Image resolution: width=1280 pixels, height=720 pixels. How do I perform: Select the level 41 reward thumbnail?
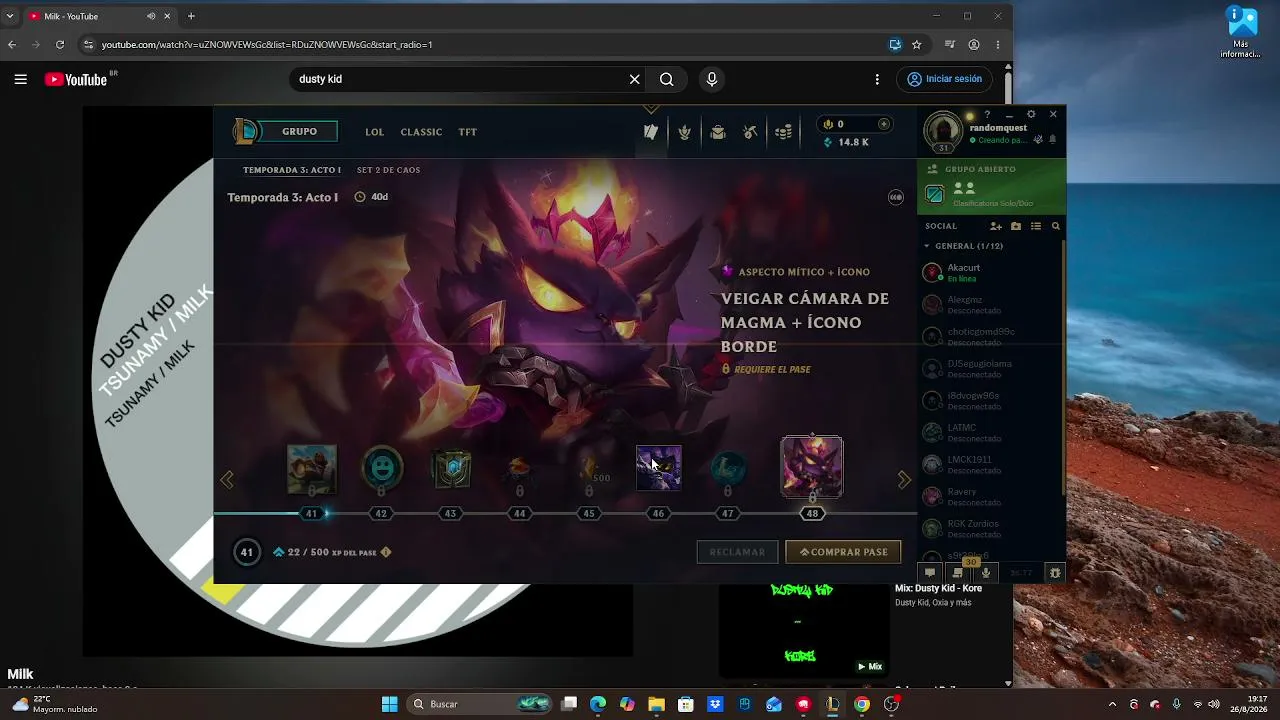312,469
